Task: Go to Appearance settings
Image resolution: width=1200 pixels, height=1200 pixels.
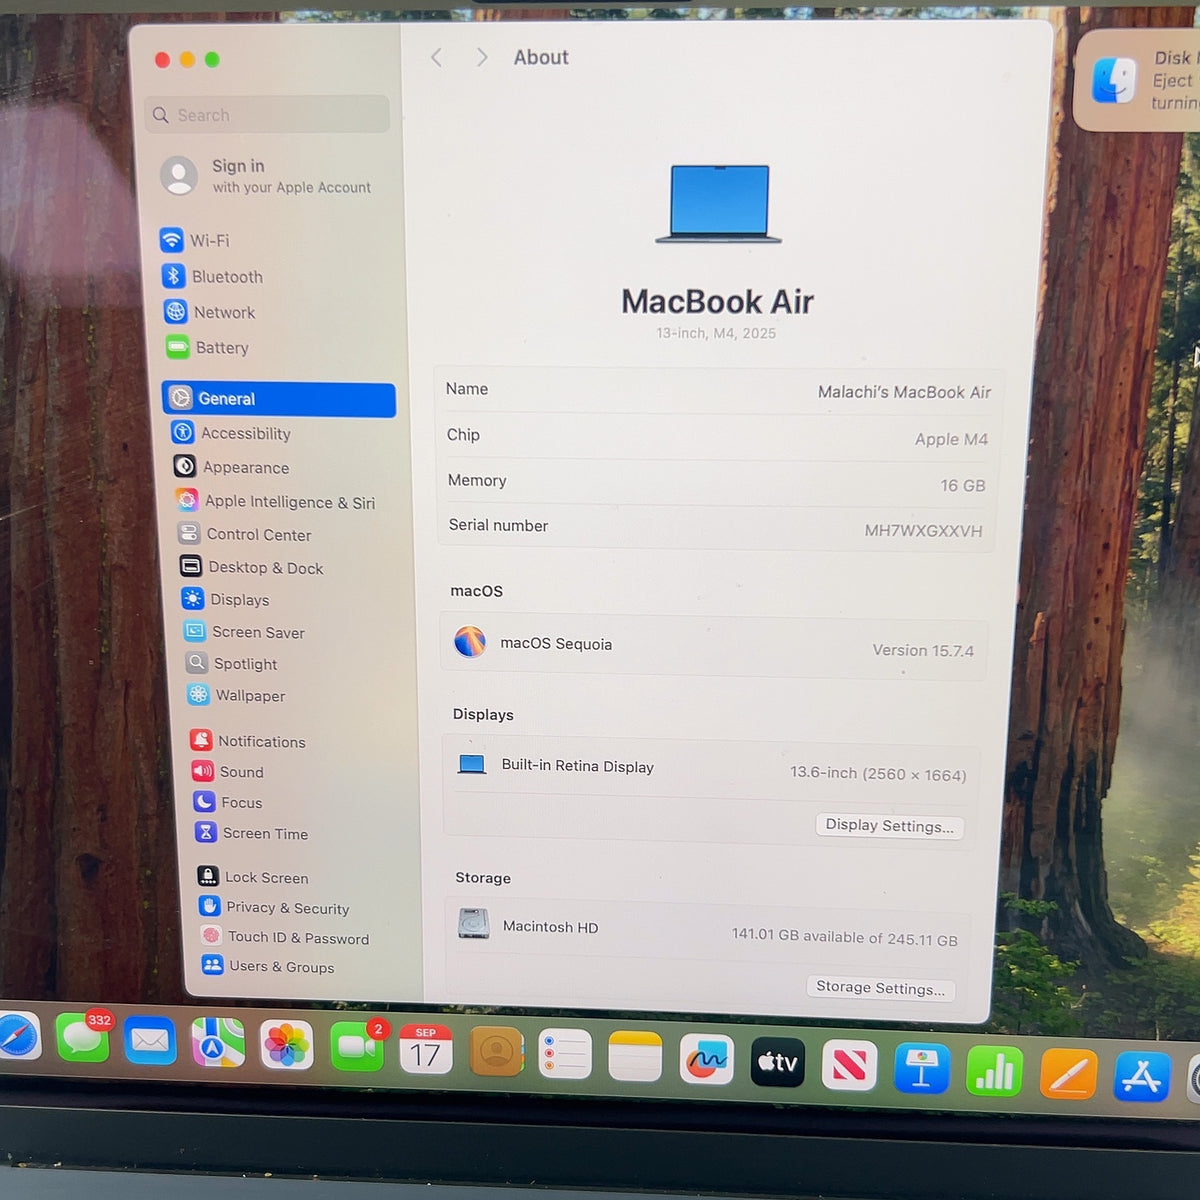Action: click(231, 467)
